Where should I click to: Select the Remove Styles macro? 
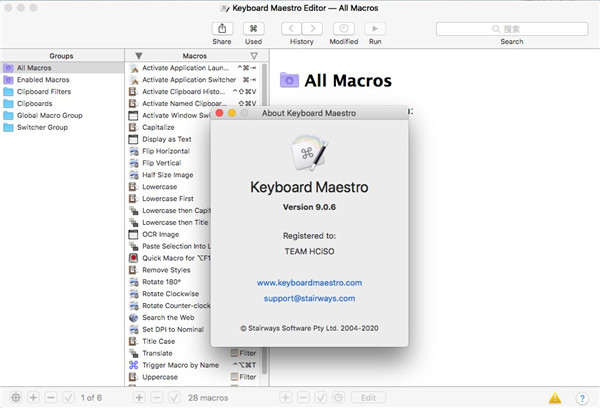pyautogui.click(x=169, y=270)
